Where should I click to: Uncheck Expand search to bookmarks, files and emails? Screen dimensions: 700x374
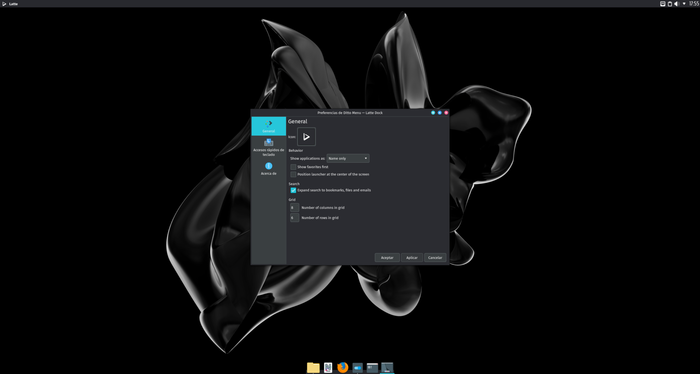[x=293, y=190]
